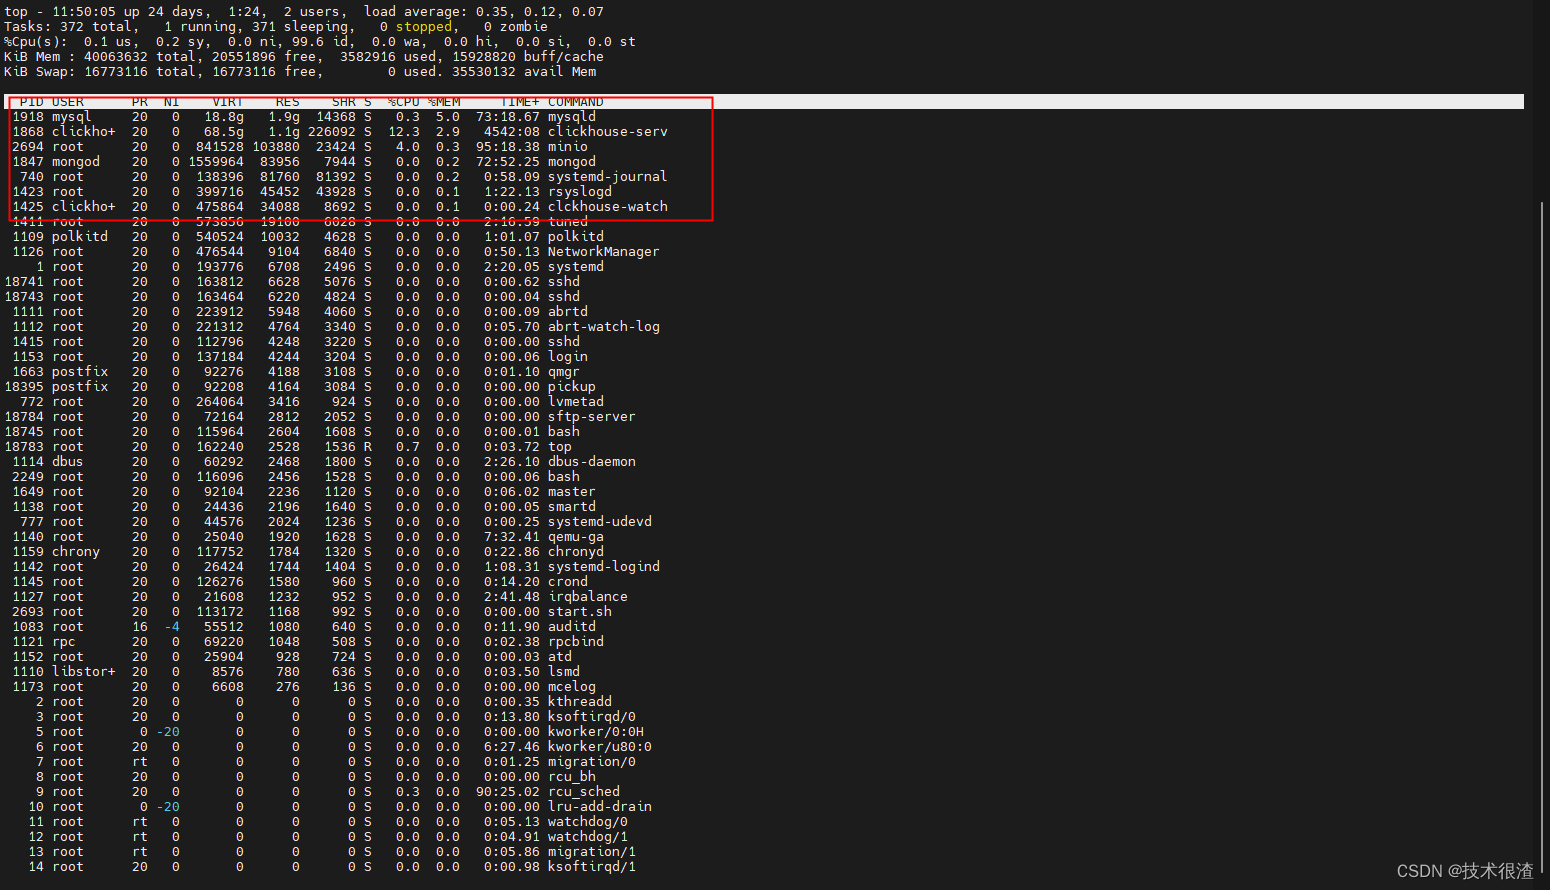Click the rcu_bh process name
The image size is (1550, 890).
572,777
